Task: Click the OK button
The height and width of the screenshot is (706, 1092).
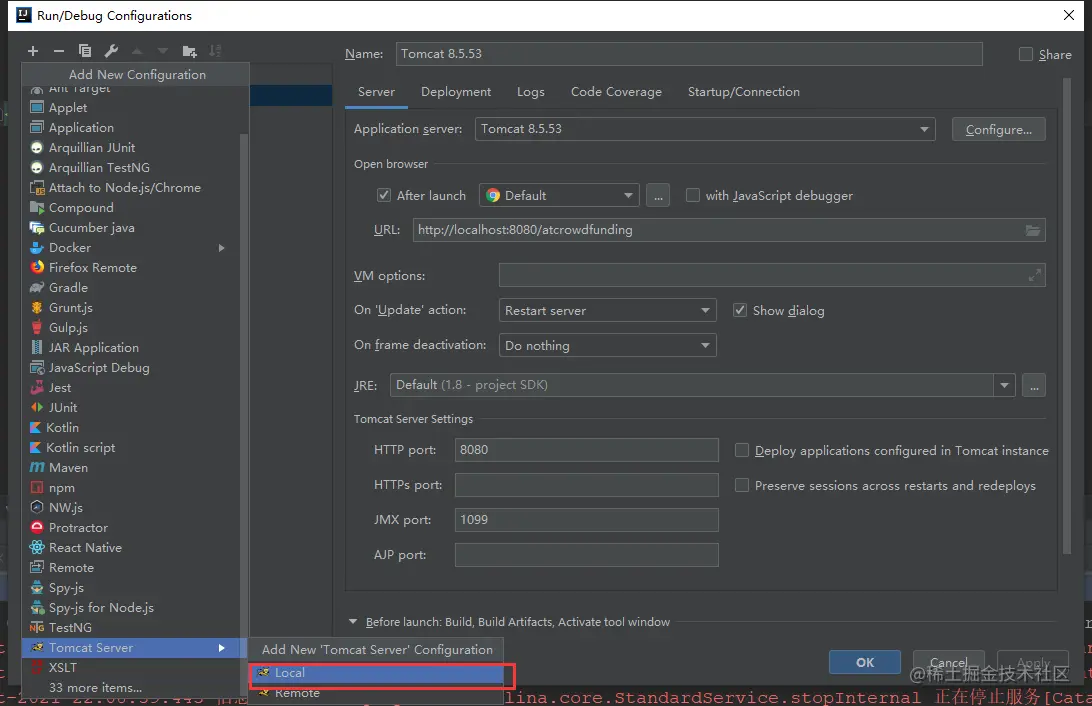Action: 865,662
